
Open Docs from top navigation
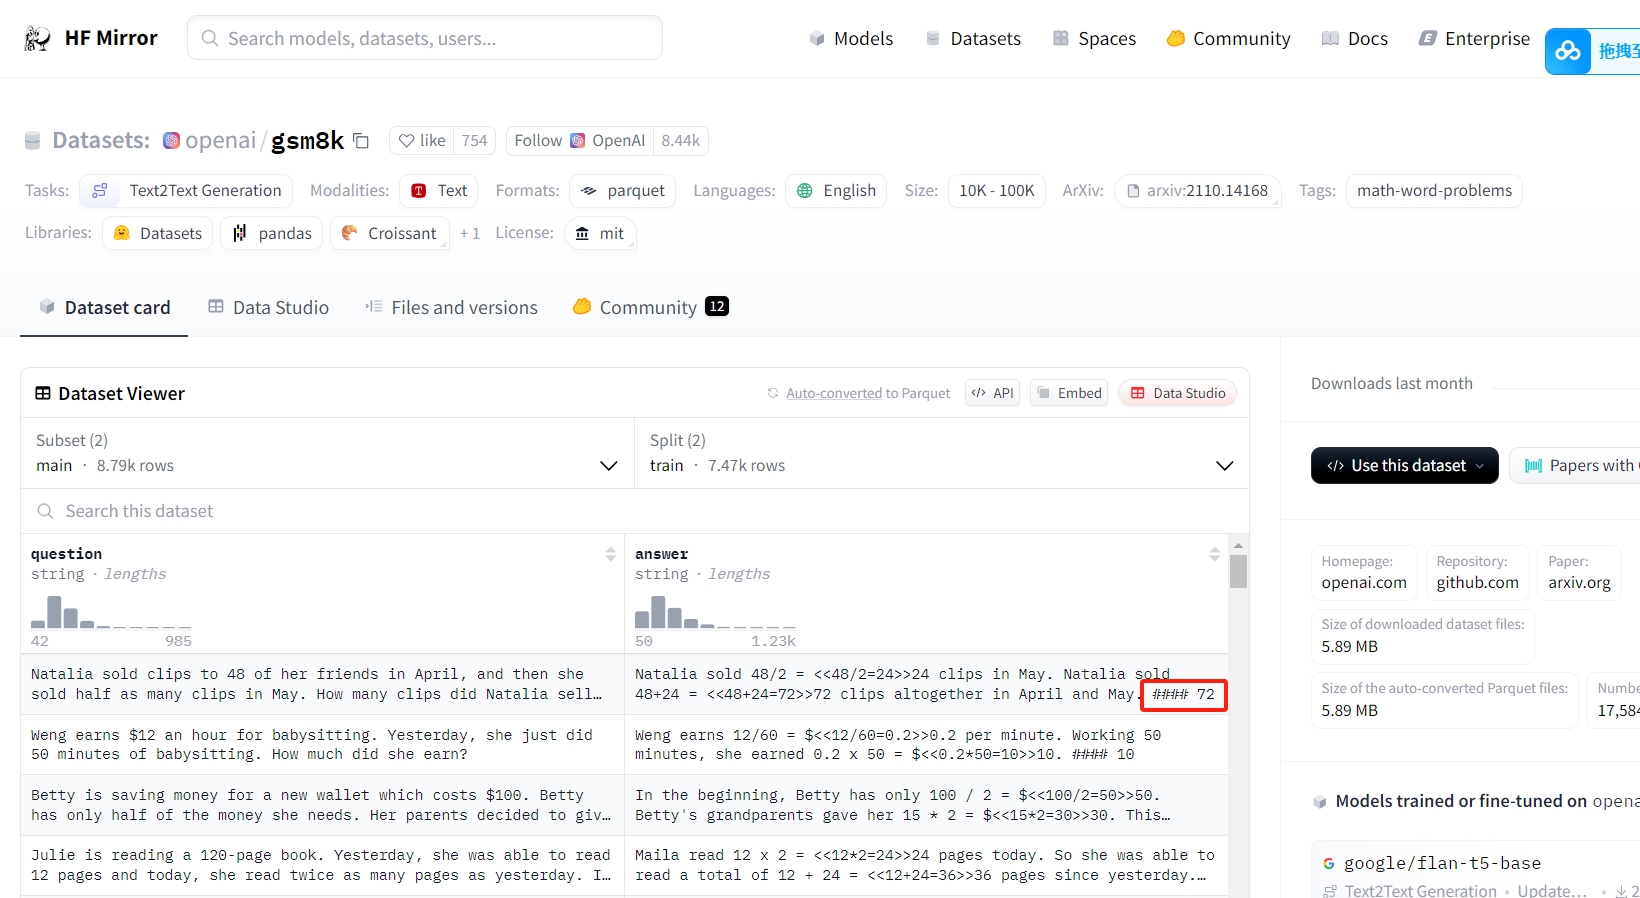1354,38
